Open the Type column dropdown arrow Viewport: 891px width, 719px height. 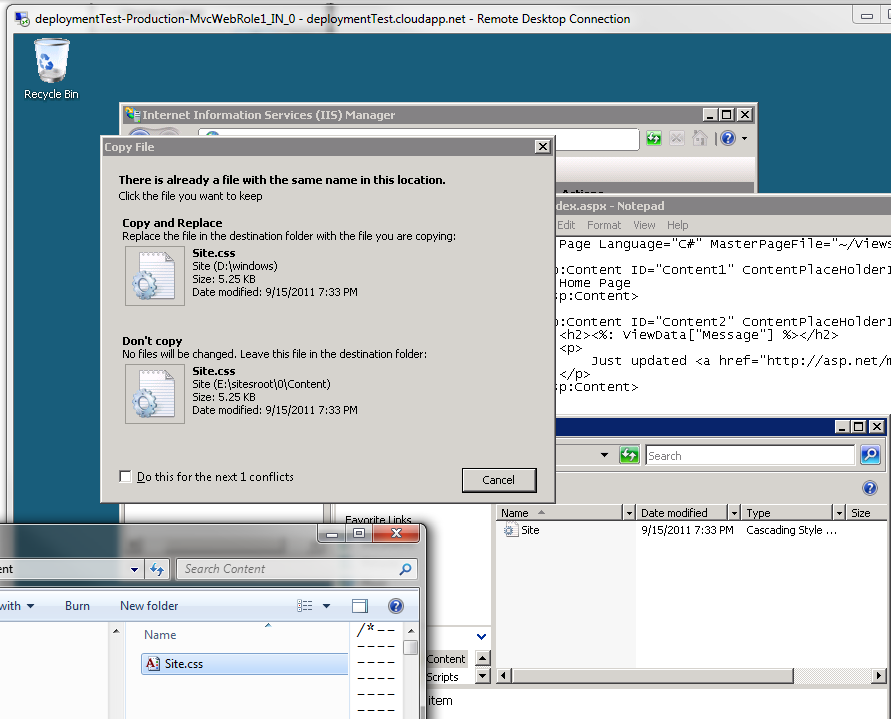pos(839,513)
